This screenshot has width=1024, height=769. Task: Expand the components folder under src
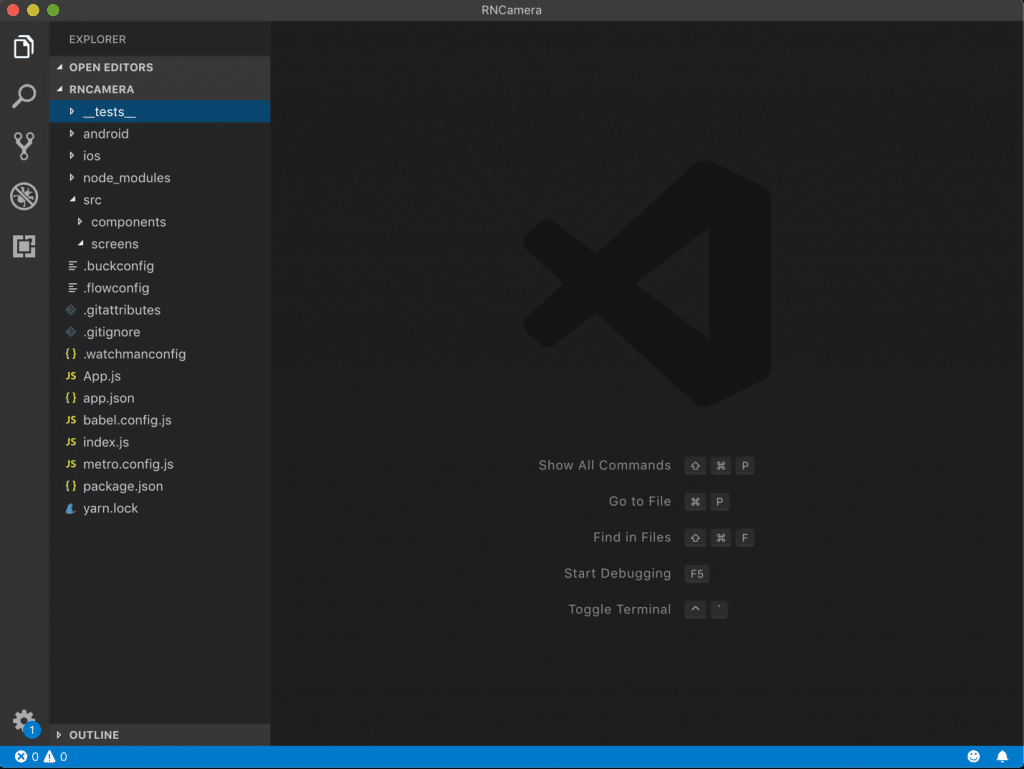click(128, 222)
